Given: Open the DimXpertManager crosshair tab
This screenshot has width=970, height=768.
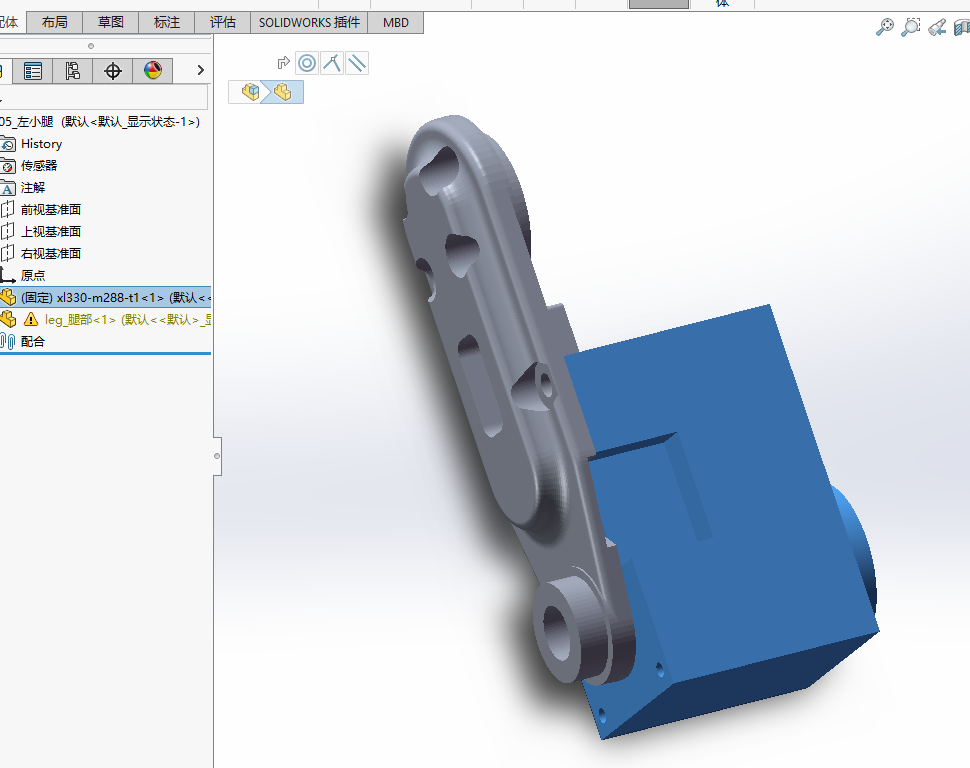Looking at the screenshot, I should click(113, 71).
